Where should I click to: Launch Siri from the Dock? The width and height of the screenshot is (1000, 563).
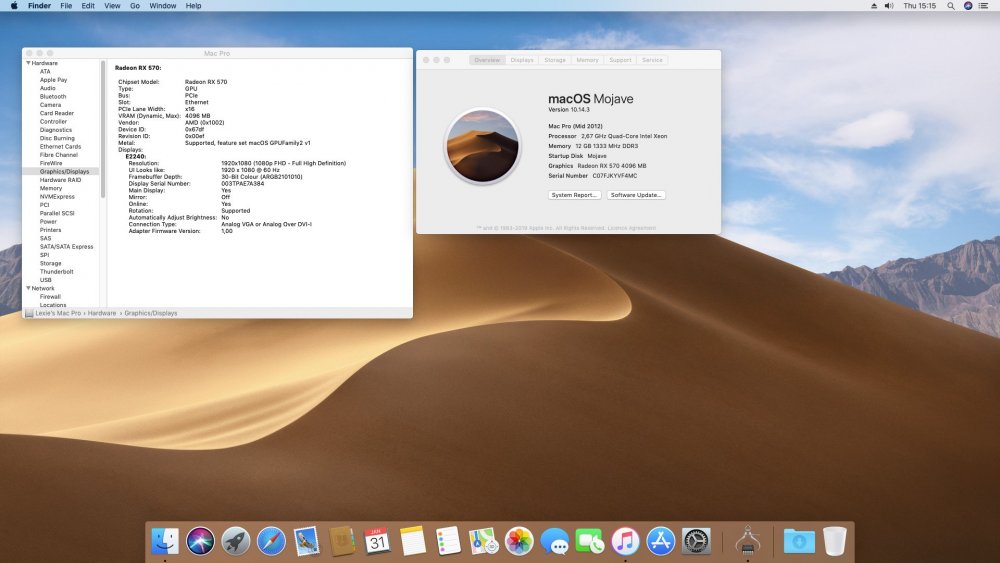200,541
